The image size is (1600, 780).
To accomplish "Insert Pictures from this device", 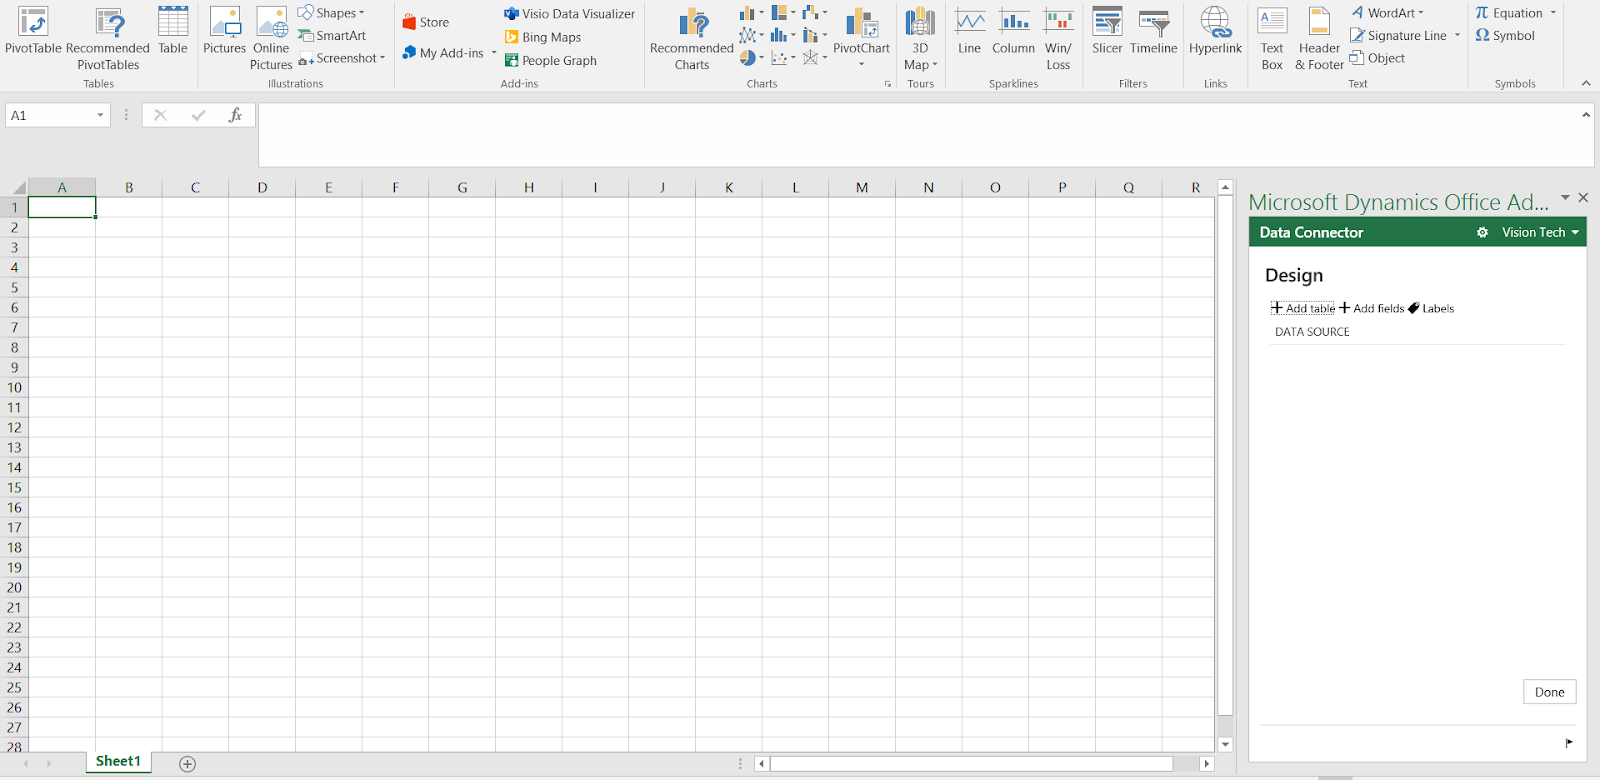I will 224,31.
